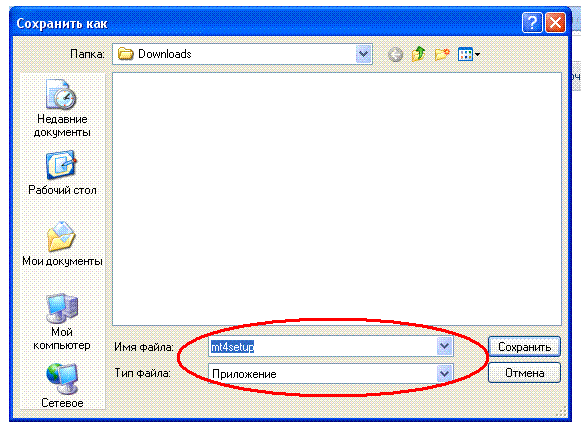Click the empty file list area
This screenshot has height=431, width=581.
tap(337, 199)
